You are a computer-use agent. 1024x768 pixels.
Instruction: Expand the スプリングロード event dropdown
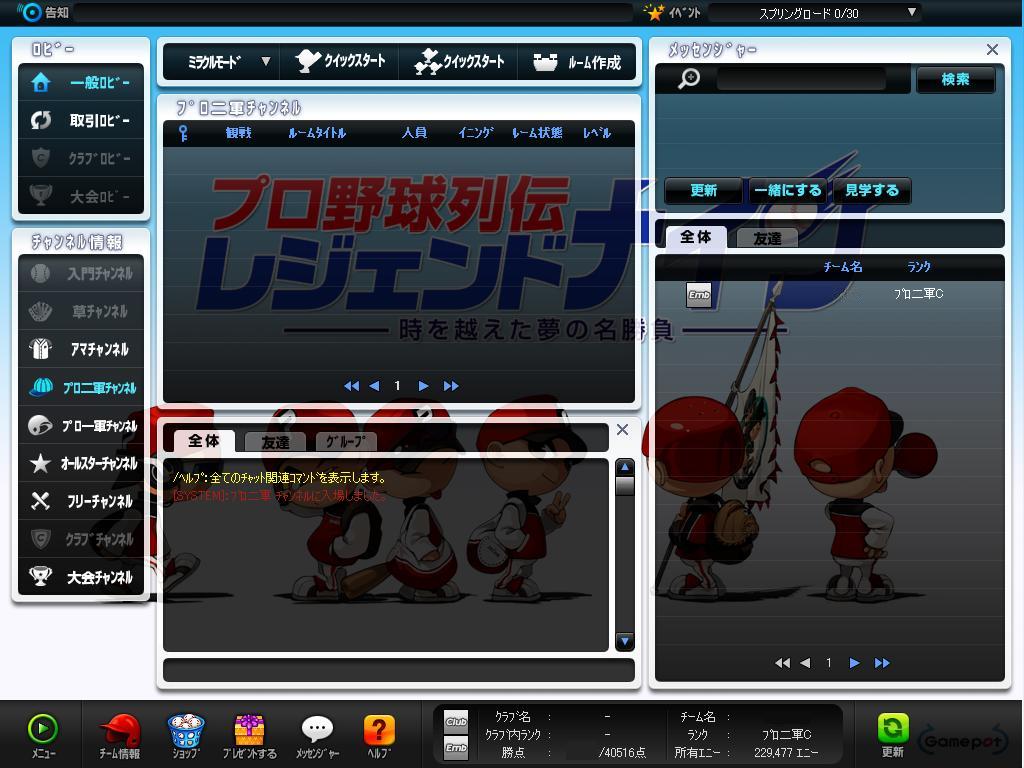[x=912, y=12]
